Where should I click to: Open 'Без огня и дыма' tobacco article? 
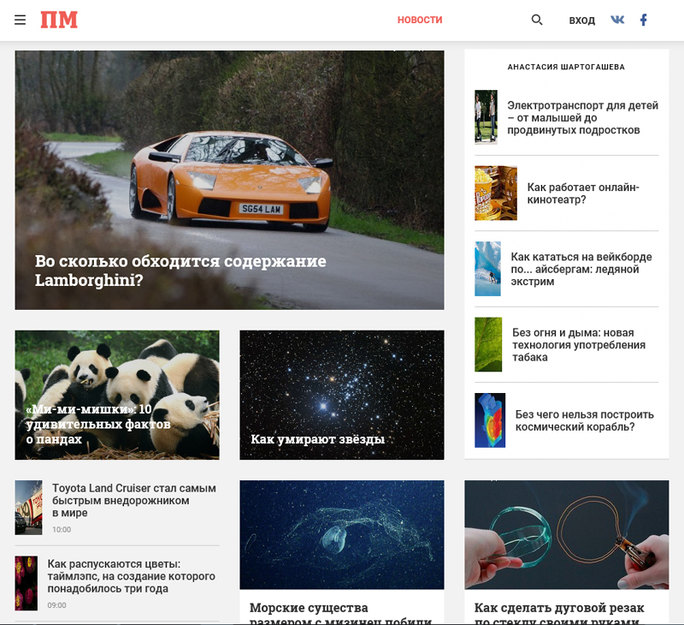click(x=579, y=345)
